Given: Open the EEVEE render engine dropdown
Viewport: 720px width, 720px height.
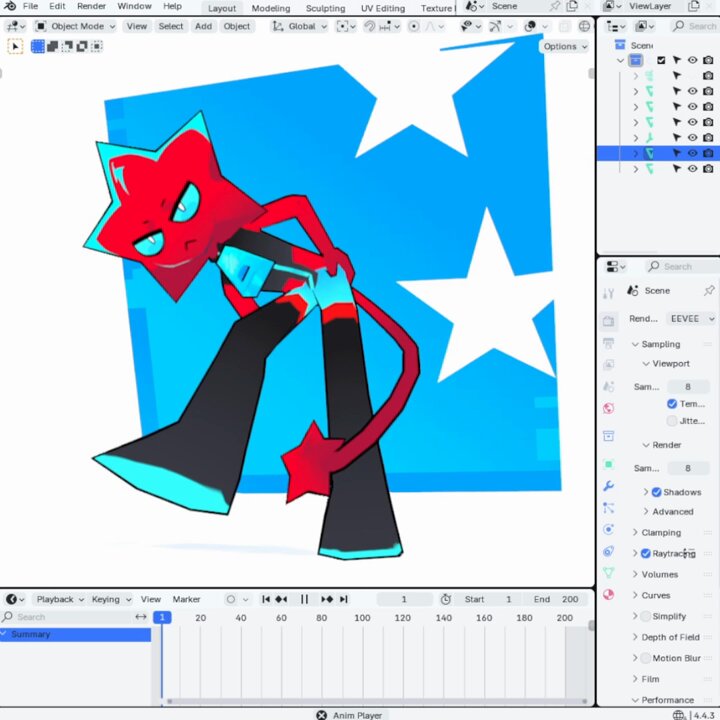Looking at the screenshot, I should tap(691, 319).
